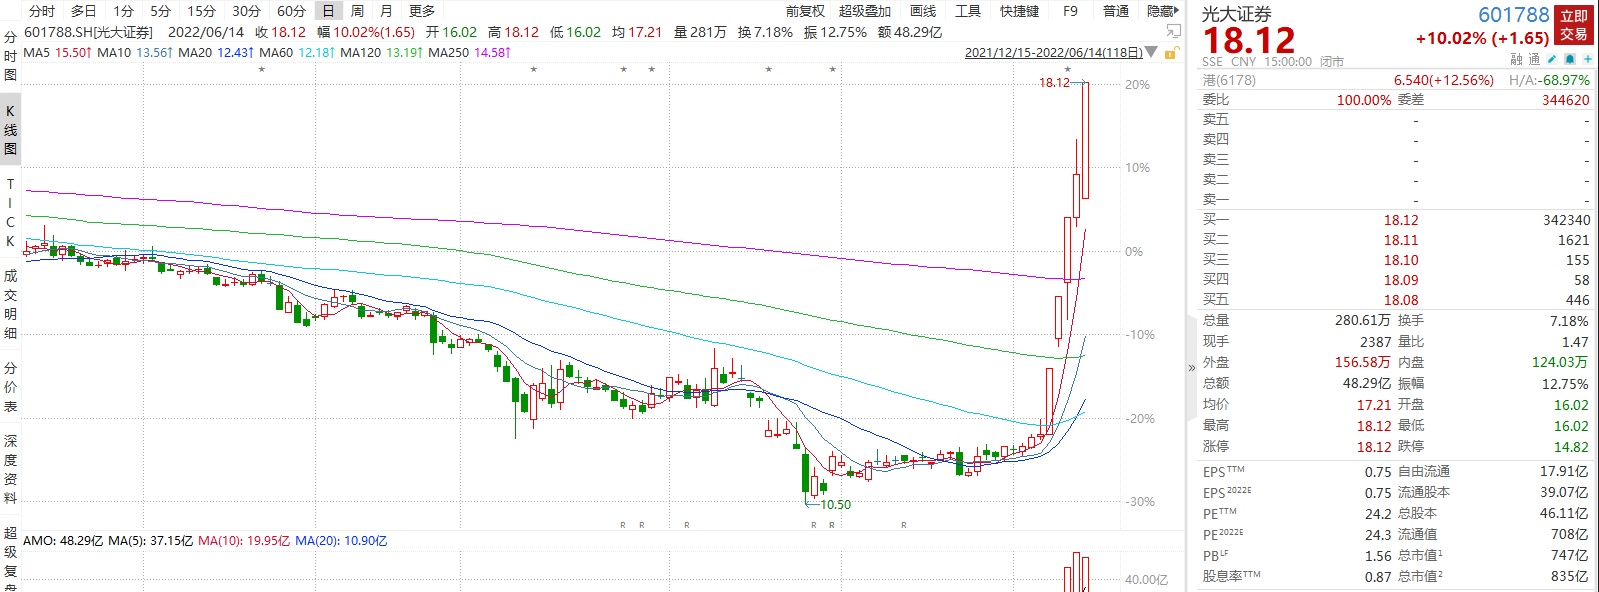The image size is (1599, 592).
Task: Click the 跌停 limit-down value 14.82
Action: click(x=1571, y=447)
